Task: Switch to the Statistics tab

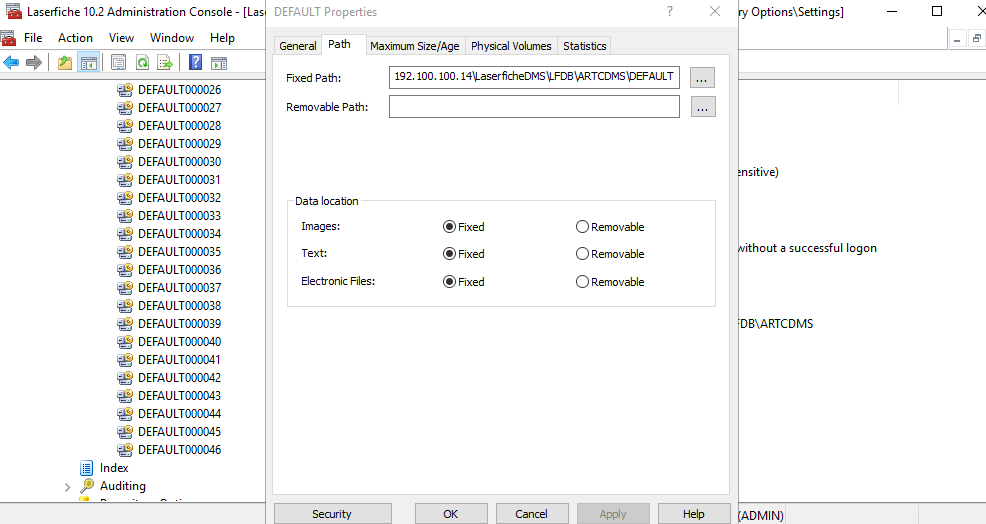Action: click(x=584, y=46)
